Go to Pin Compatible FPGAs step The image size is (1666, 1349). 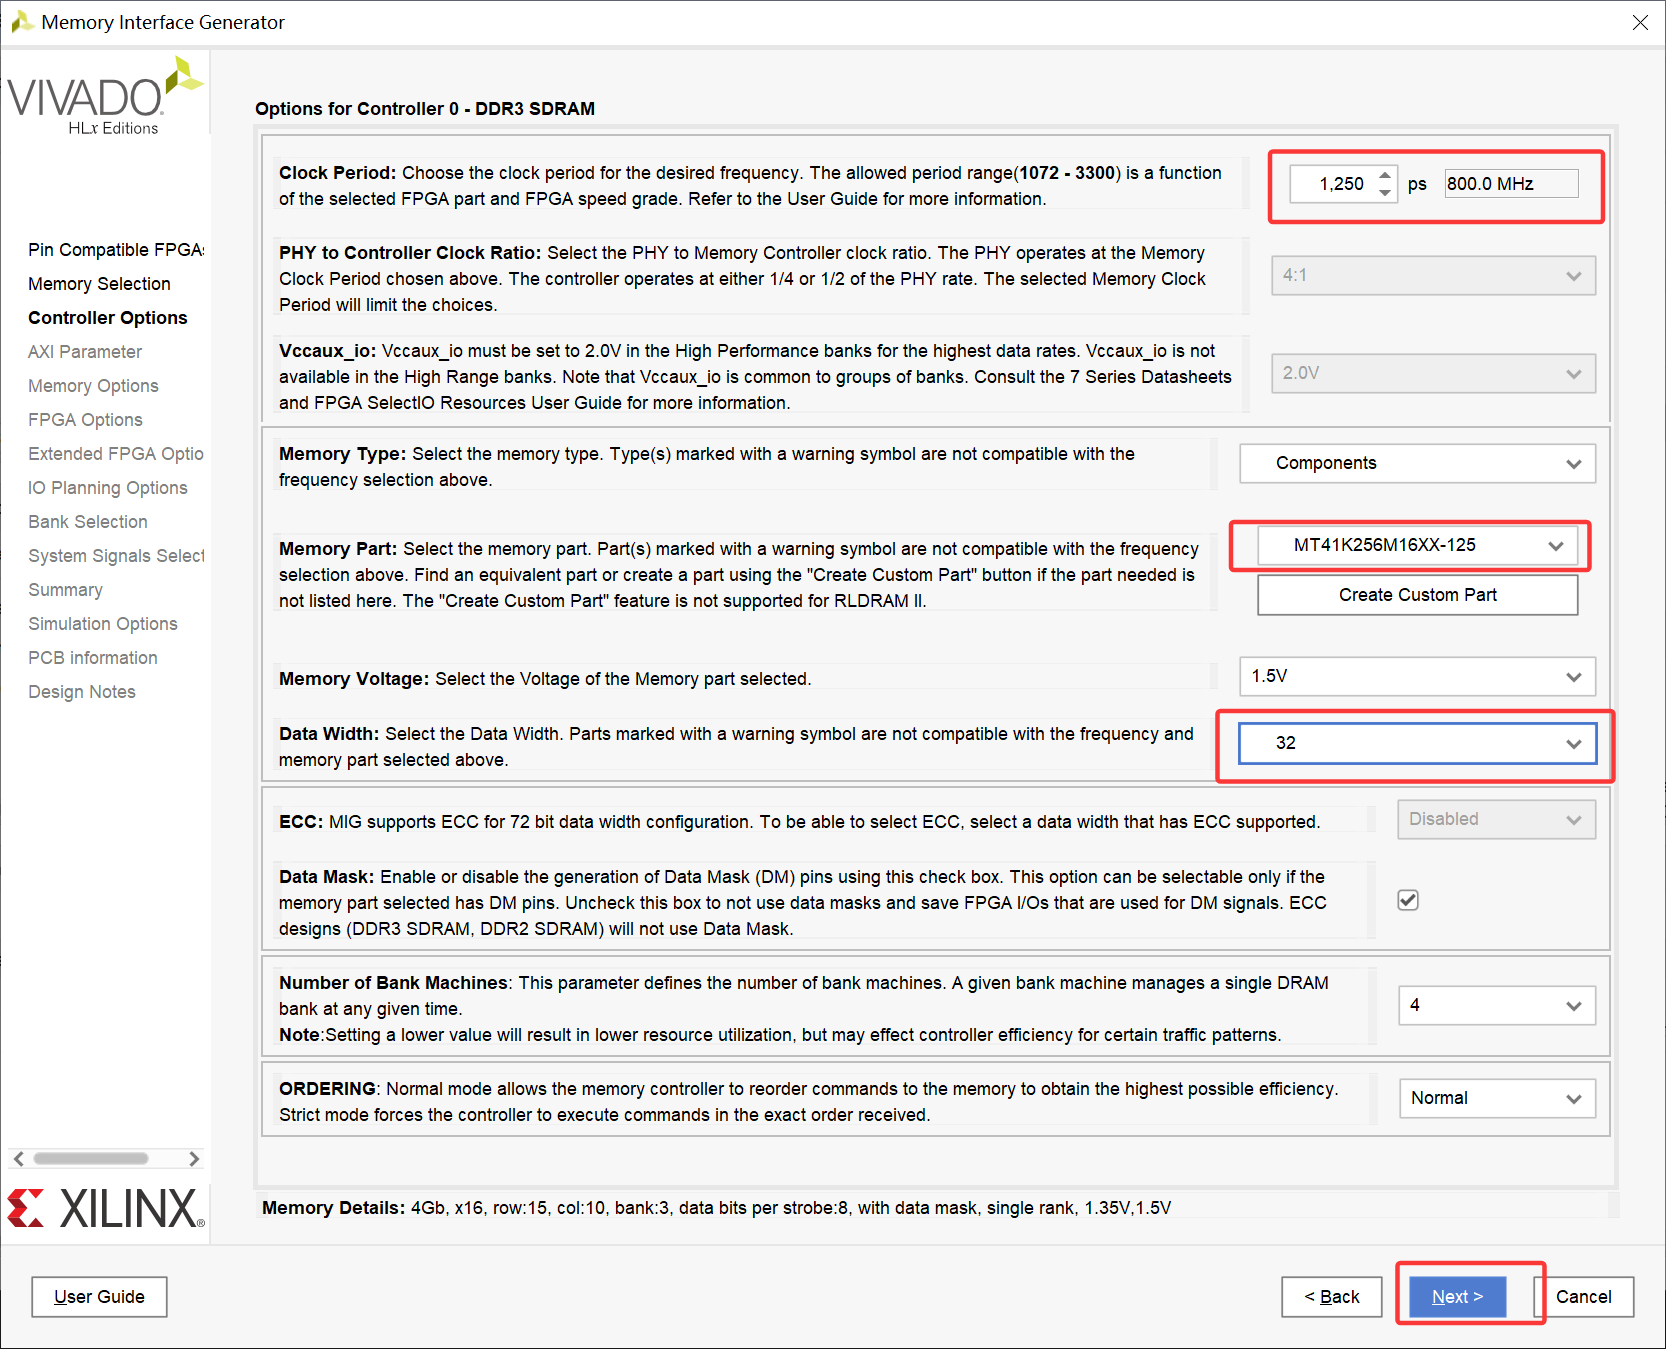[116, 250]
